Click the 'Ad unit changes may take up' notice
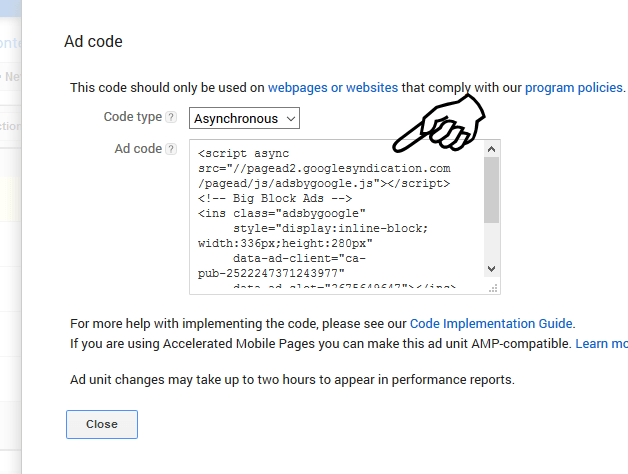The height and width of the screenshot is (474, 628). (292, 379)
